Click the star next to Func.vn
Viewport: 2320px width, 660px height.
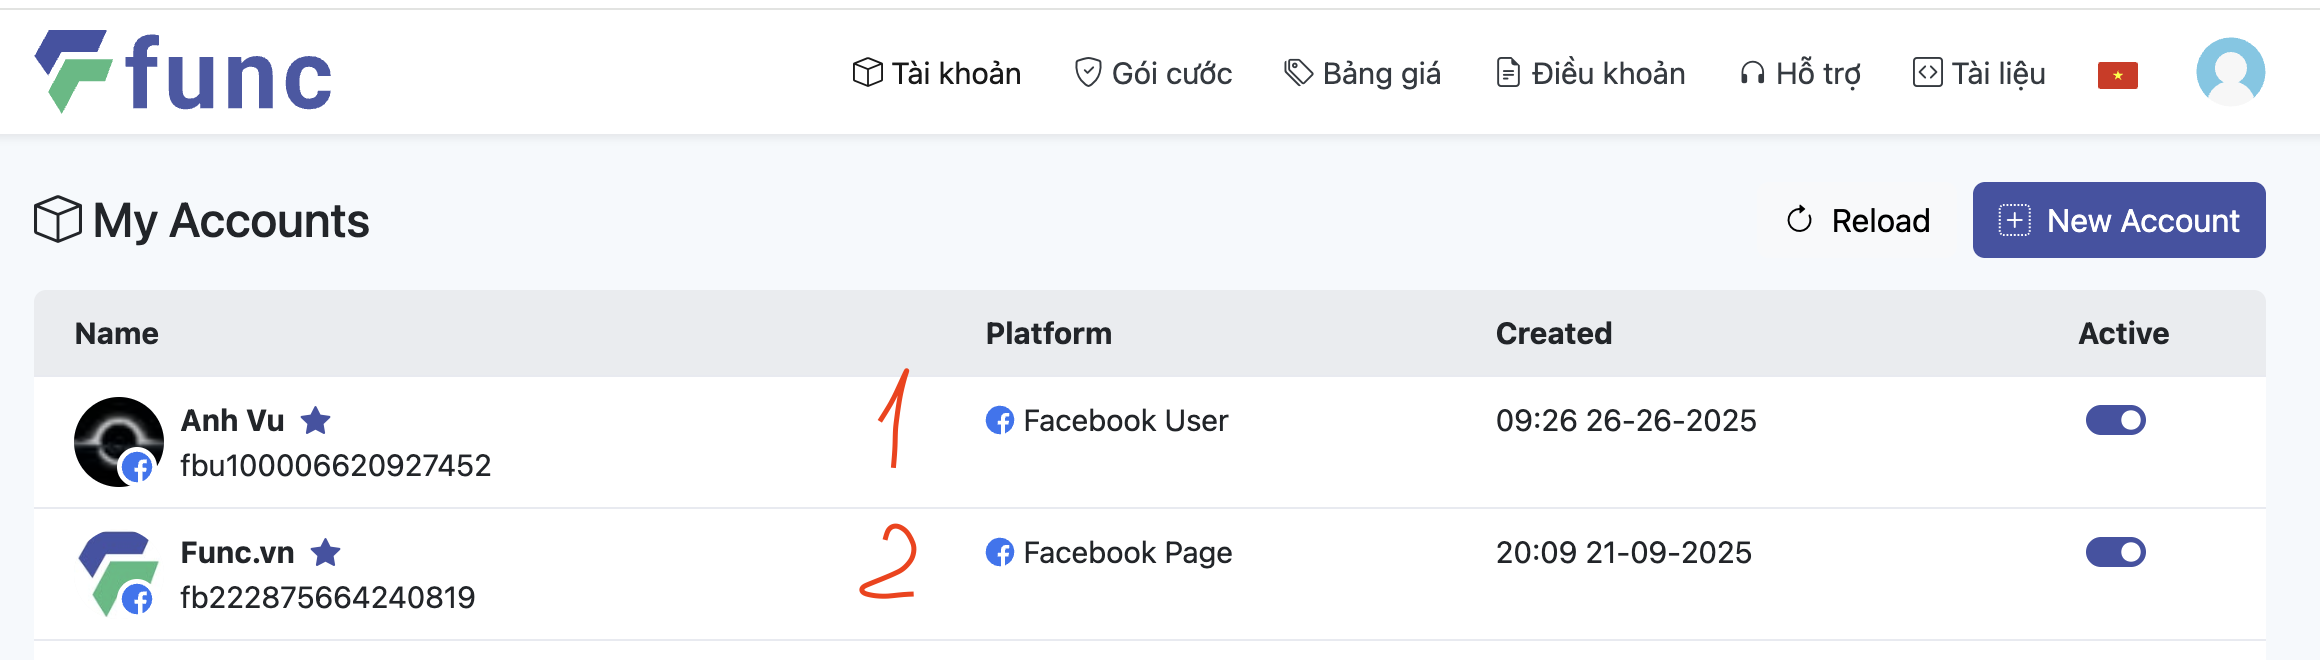[326, 552]
